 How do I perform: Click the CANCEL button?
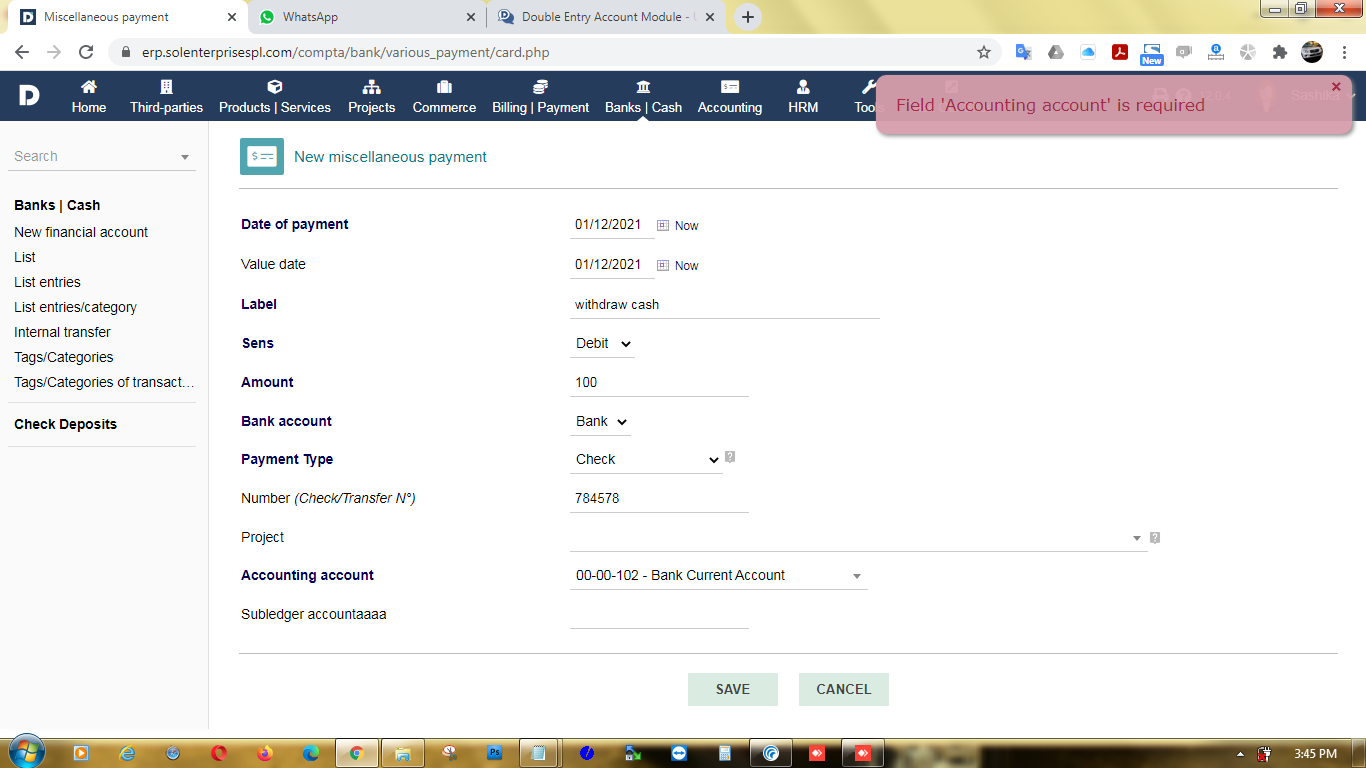(x=844, y=689)
